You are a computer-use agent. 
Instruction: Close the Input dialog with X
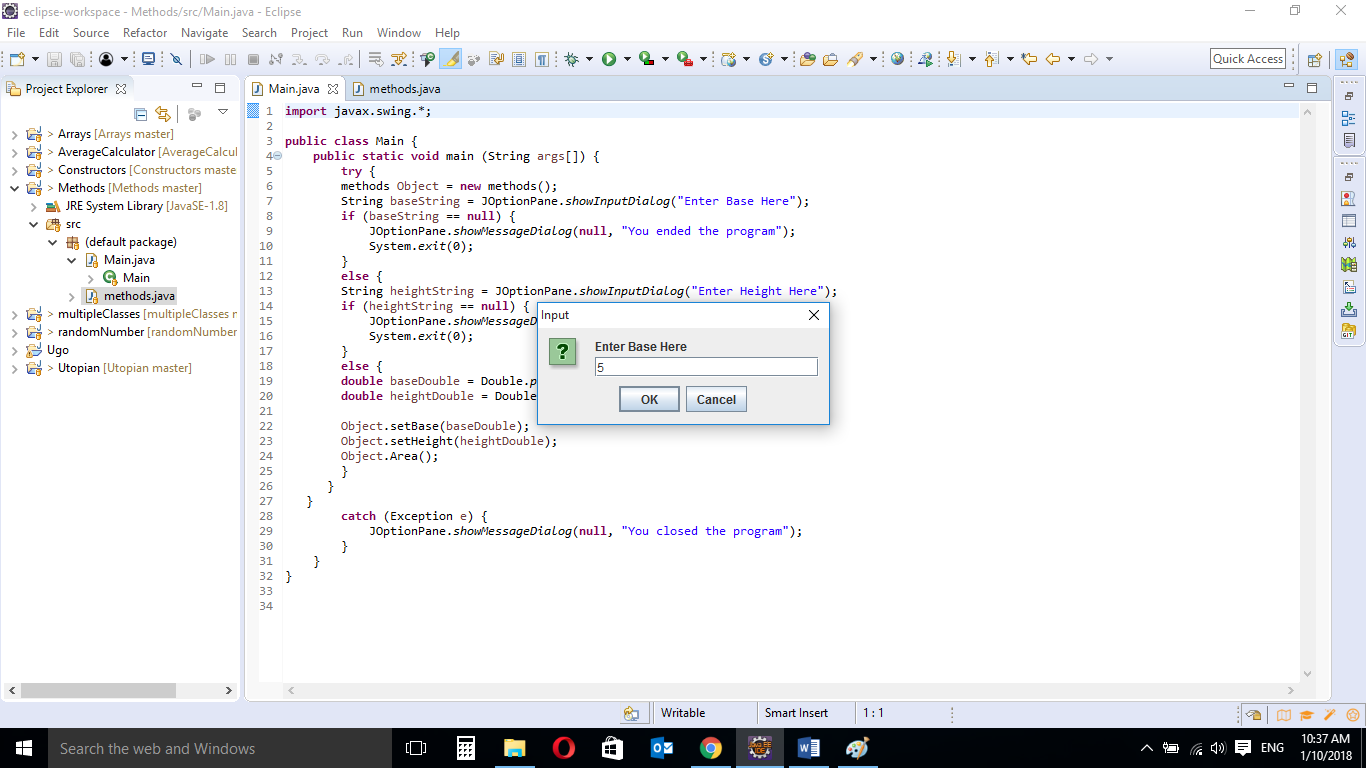tap(813, 315)
